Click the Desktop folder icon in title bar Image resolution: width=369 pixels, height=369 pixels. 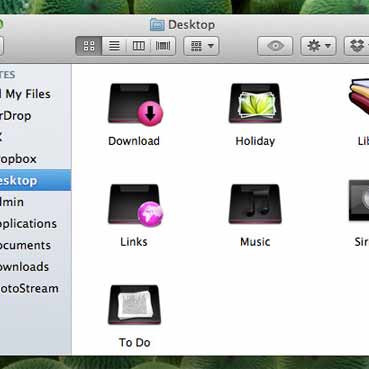157,25
